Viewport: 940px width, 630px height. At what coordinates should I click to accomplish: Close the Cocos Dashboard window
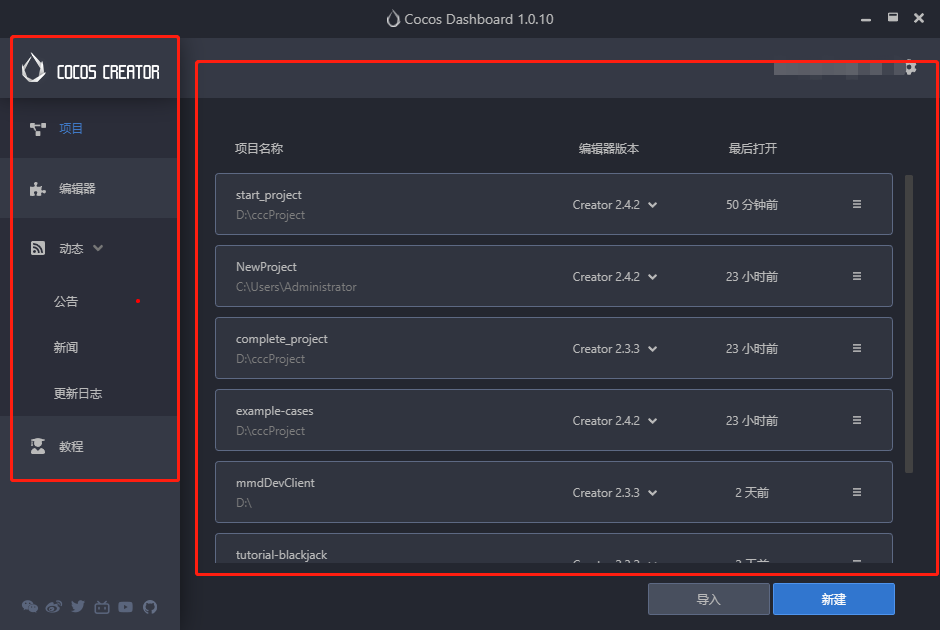(919, 18)
